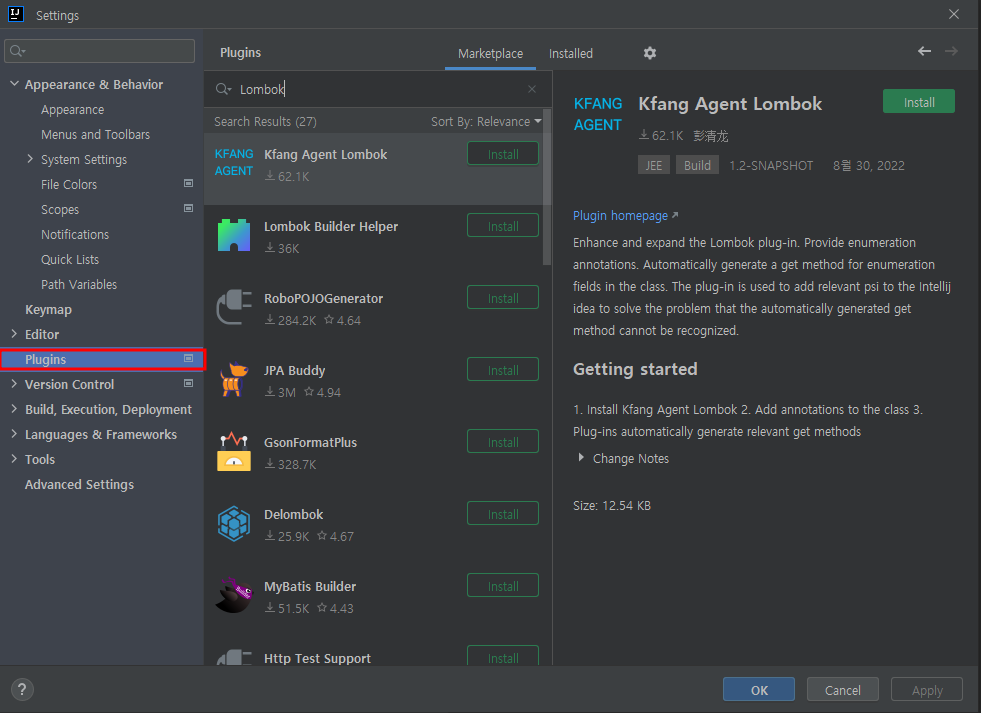Click the settings search magnifier icon
Image resolution: width=981 pixels, height=713 pixels.
pyautogui.click(x=17, y=51)
